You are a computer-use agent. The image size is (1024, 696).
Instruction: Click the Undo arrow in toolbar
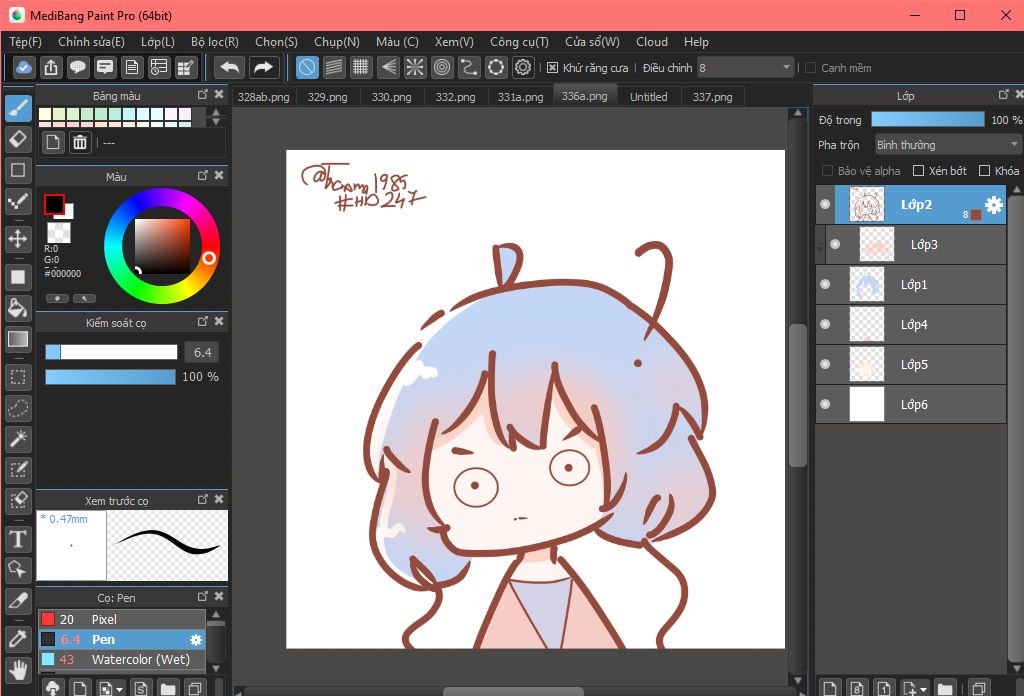point(229,67)
